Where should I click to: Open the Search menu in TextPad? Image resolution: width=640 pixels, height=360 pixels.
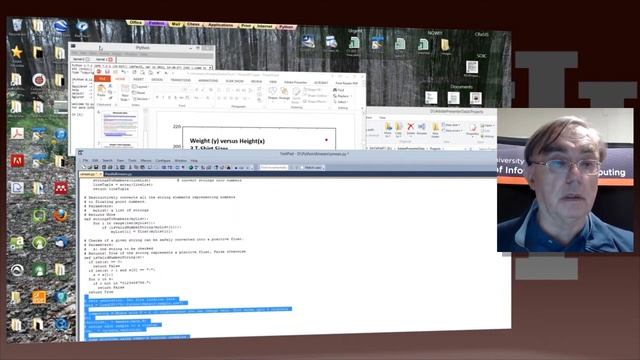click(x=107, y=161)
